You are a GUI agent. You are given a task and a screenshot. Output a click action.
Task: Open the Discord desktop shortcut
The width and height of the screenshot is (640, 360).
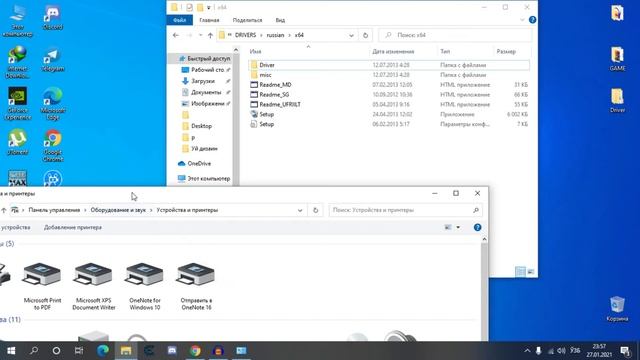53,18
